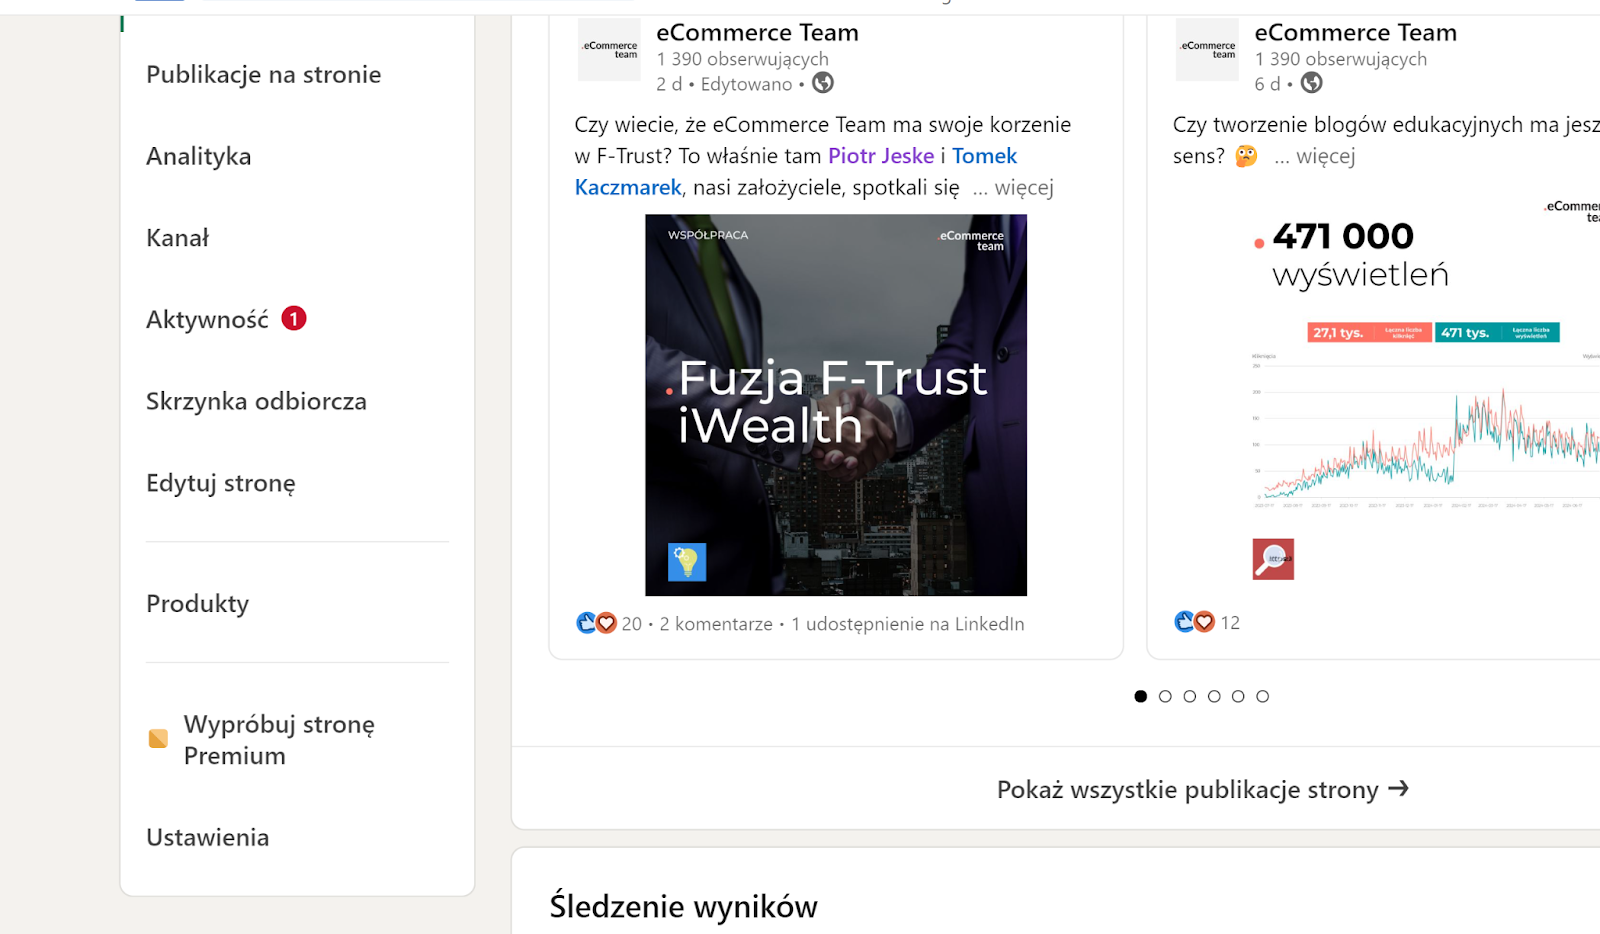
Task: Click the 12 reactions count
Action: [1230, 623]
